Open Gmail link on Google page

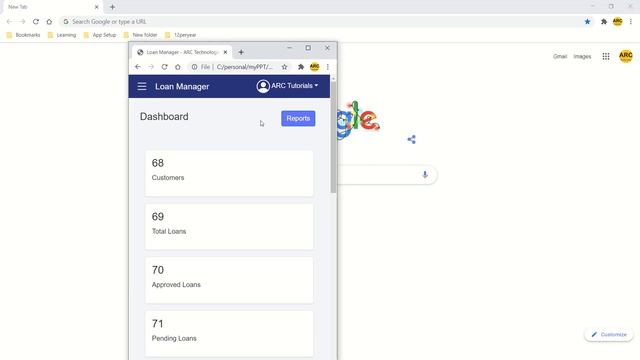560,56
